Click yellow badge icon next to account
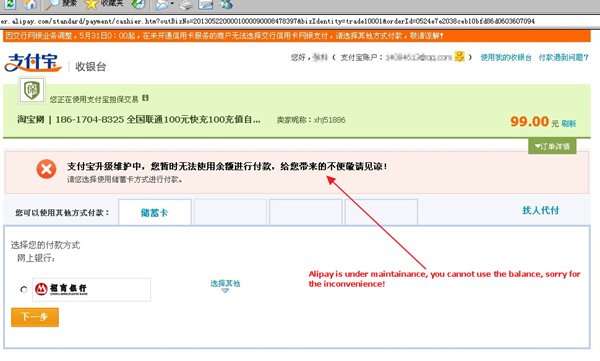The width and height of the screenshot is (600, 361). click(459, 57)
